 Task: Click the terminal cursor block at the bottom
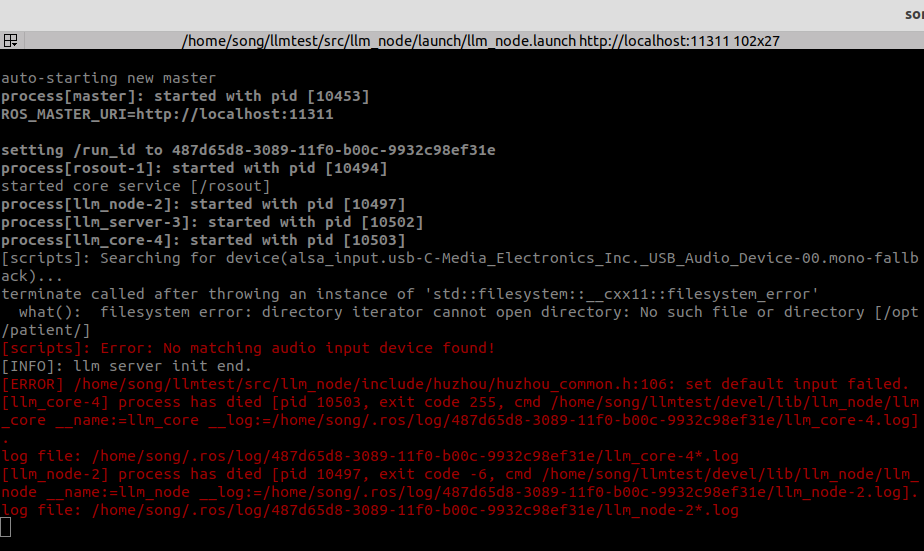tap(6, 528)
